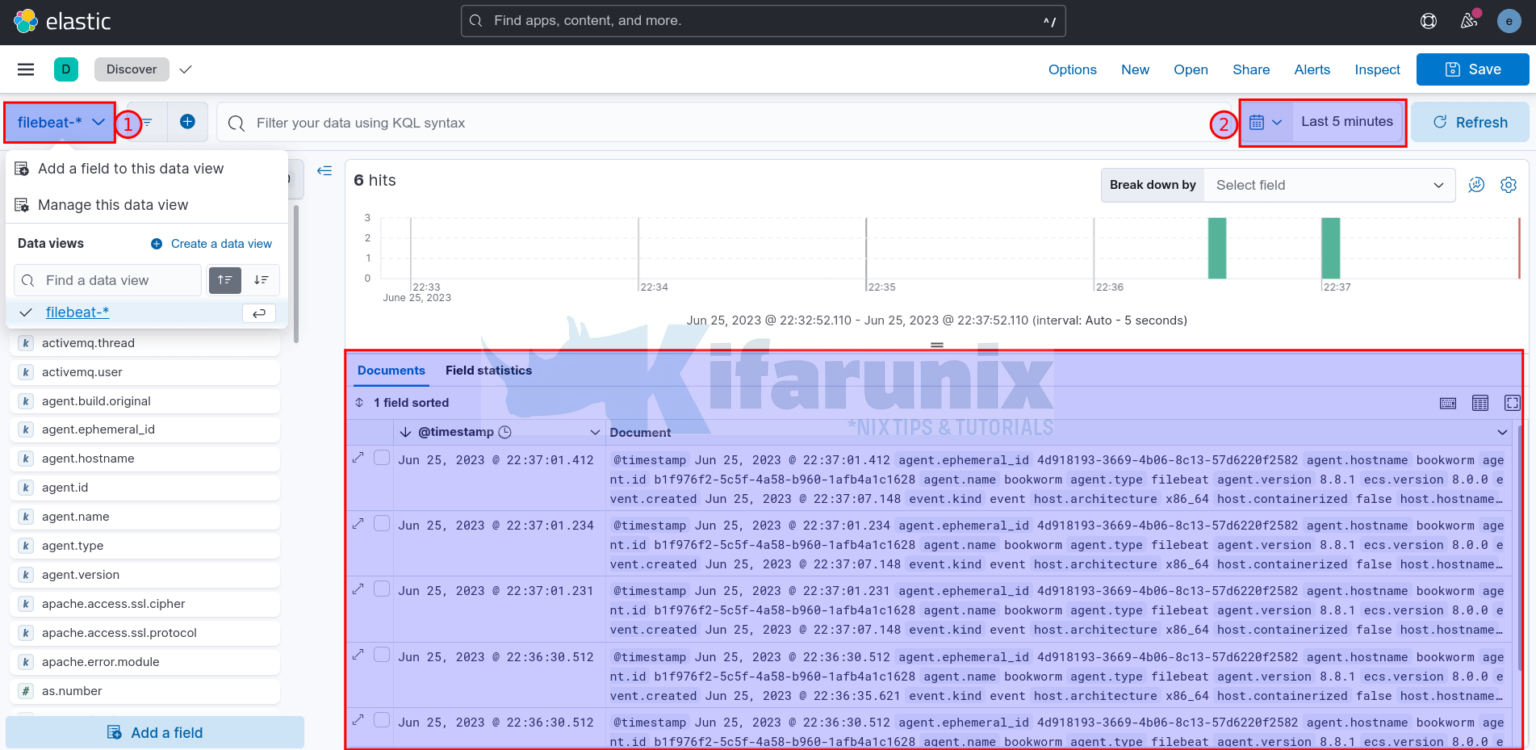This screenshot has width=1536, height=750.
Task: Select the Documents tab
Action: click(x=391, y=370)
